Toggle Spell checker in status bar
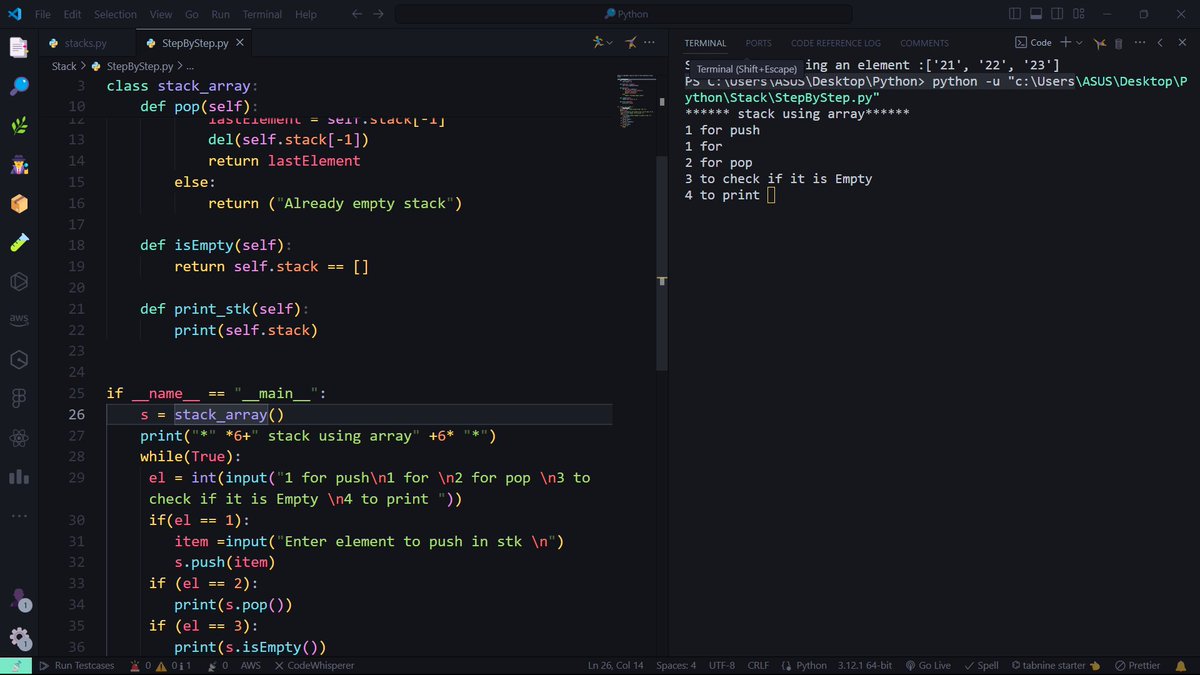Image resolution: width=1200 pixels, height=675 pixels. coord(981,665)
